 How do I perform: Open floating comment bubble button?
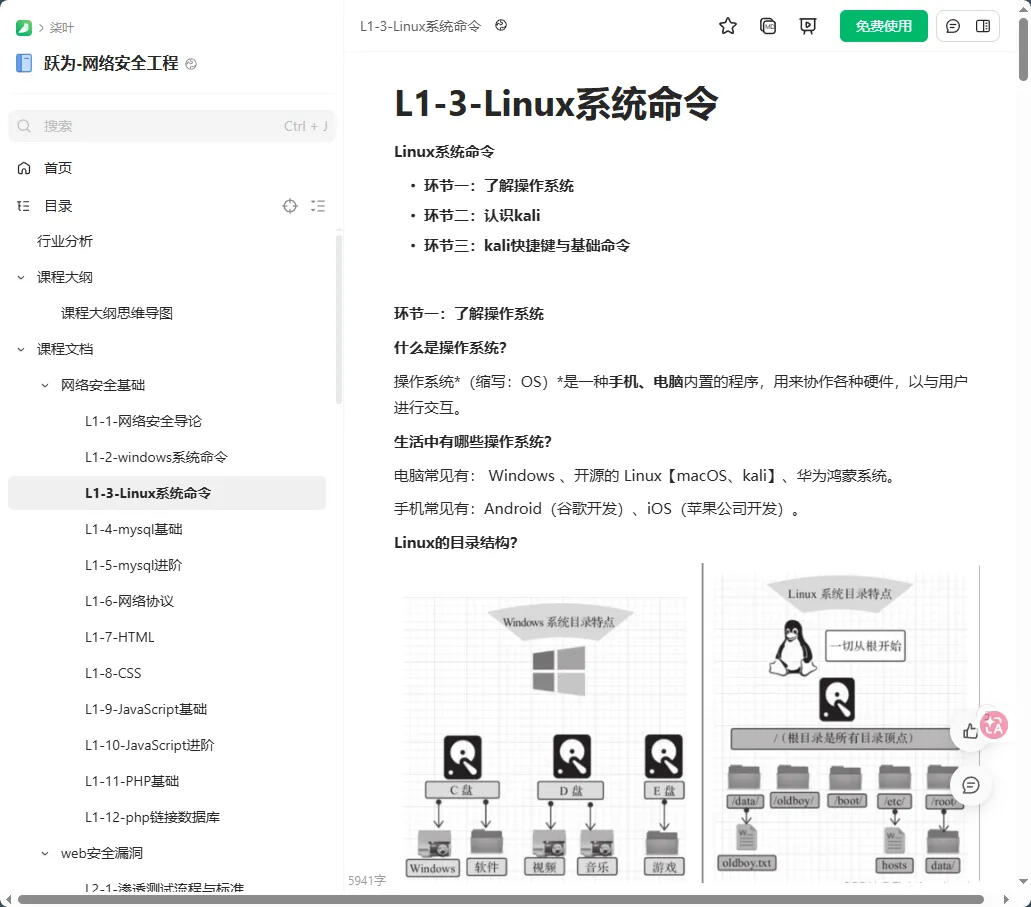click(971, 785)
